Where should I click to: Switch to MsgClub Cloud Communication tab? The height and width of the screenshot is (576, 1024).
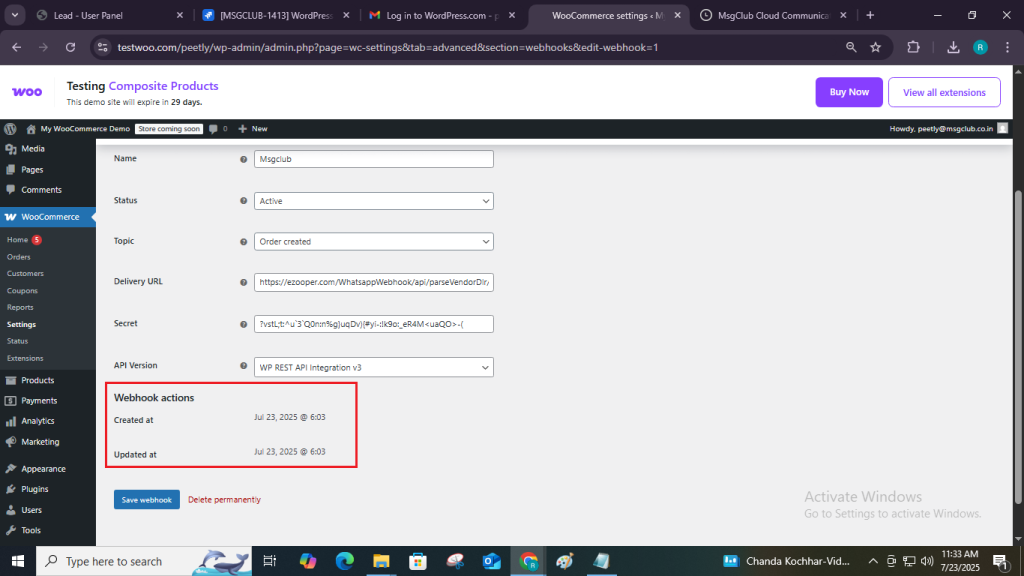773,15
